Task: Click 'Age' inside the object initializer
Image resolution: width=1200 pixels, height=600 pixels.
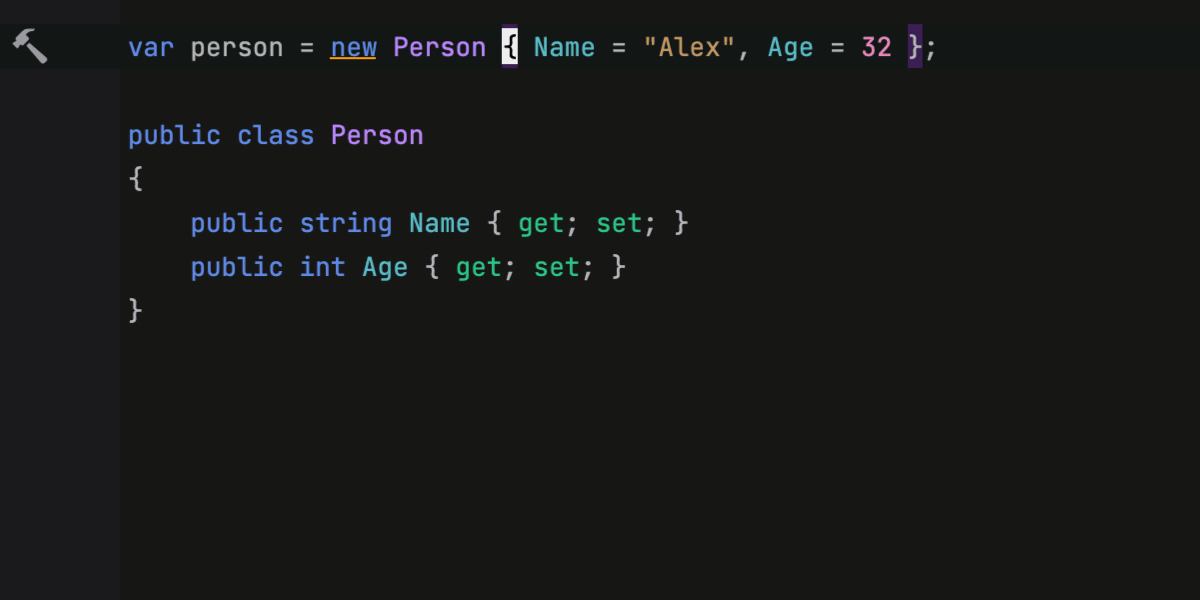Action: (790, 47)
